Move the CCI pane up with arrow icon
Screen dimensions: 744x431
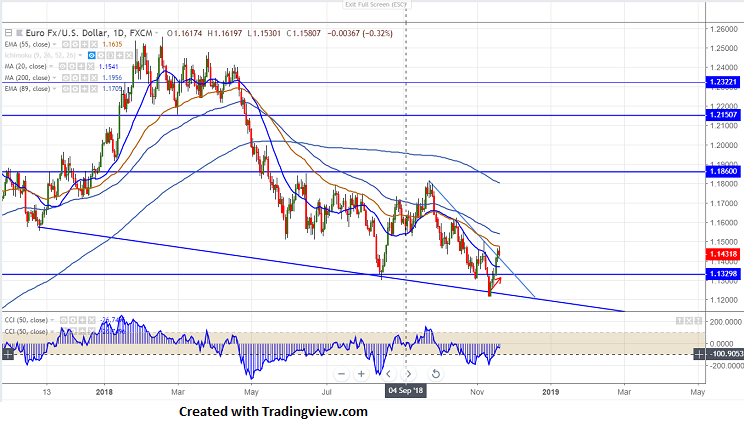click(679, 321)
